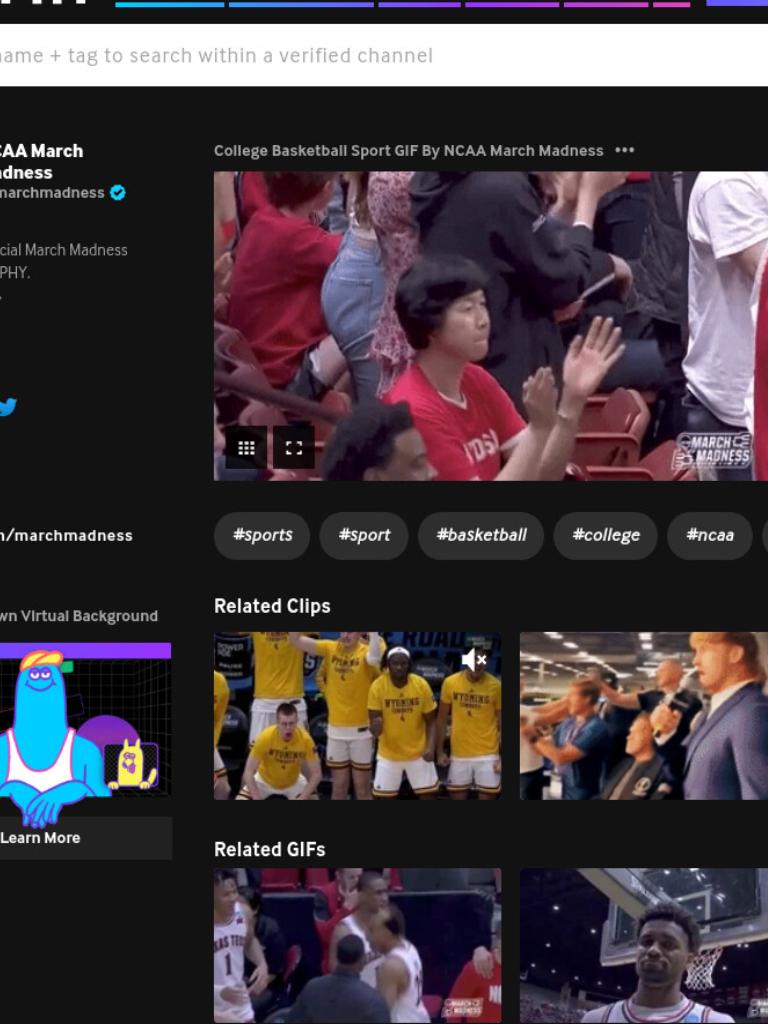Select the #basketball tag

coord(481,536)
